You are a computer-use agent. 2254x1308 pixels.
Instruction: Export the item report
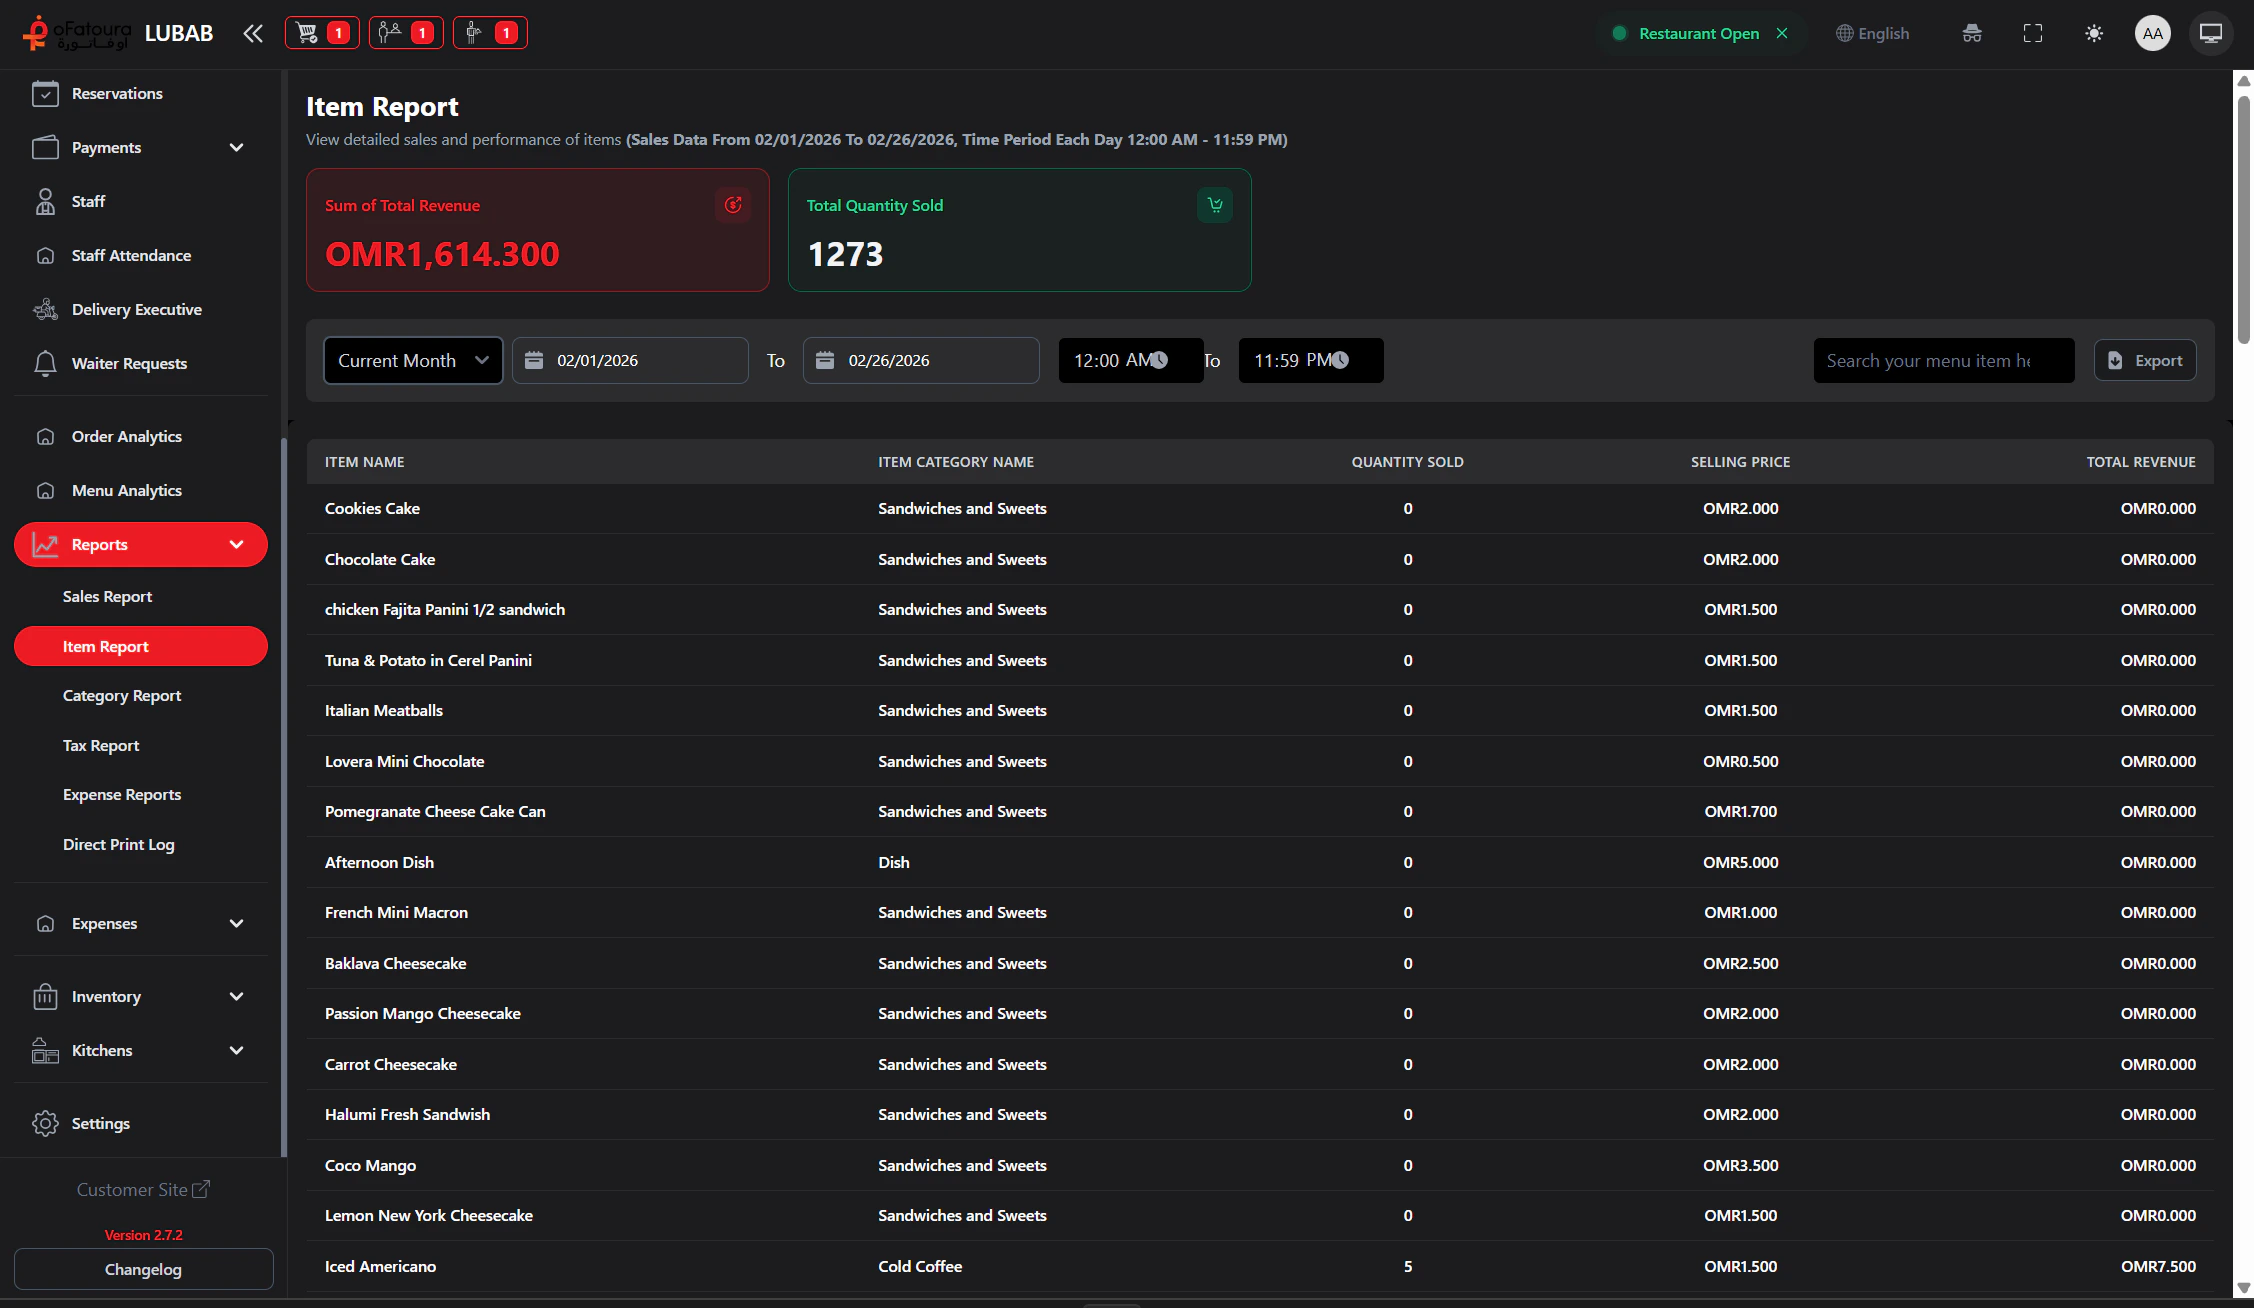(2145, 360)
